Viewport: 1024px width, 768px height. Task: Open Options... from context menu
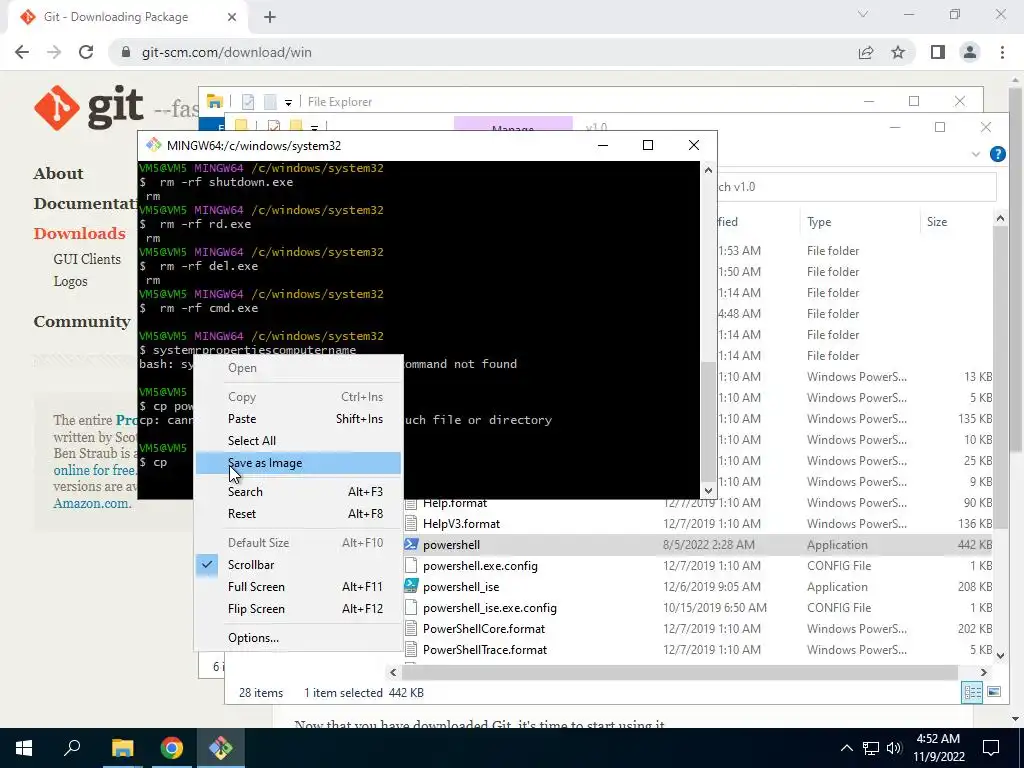(x=298, y=638)
